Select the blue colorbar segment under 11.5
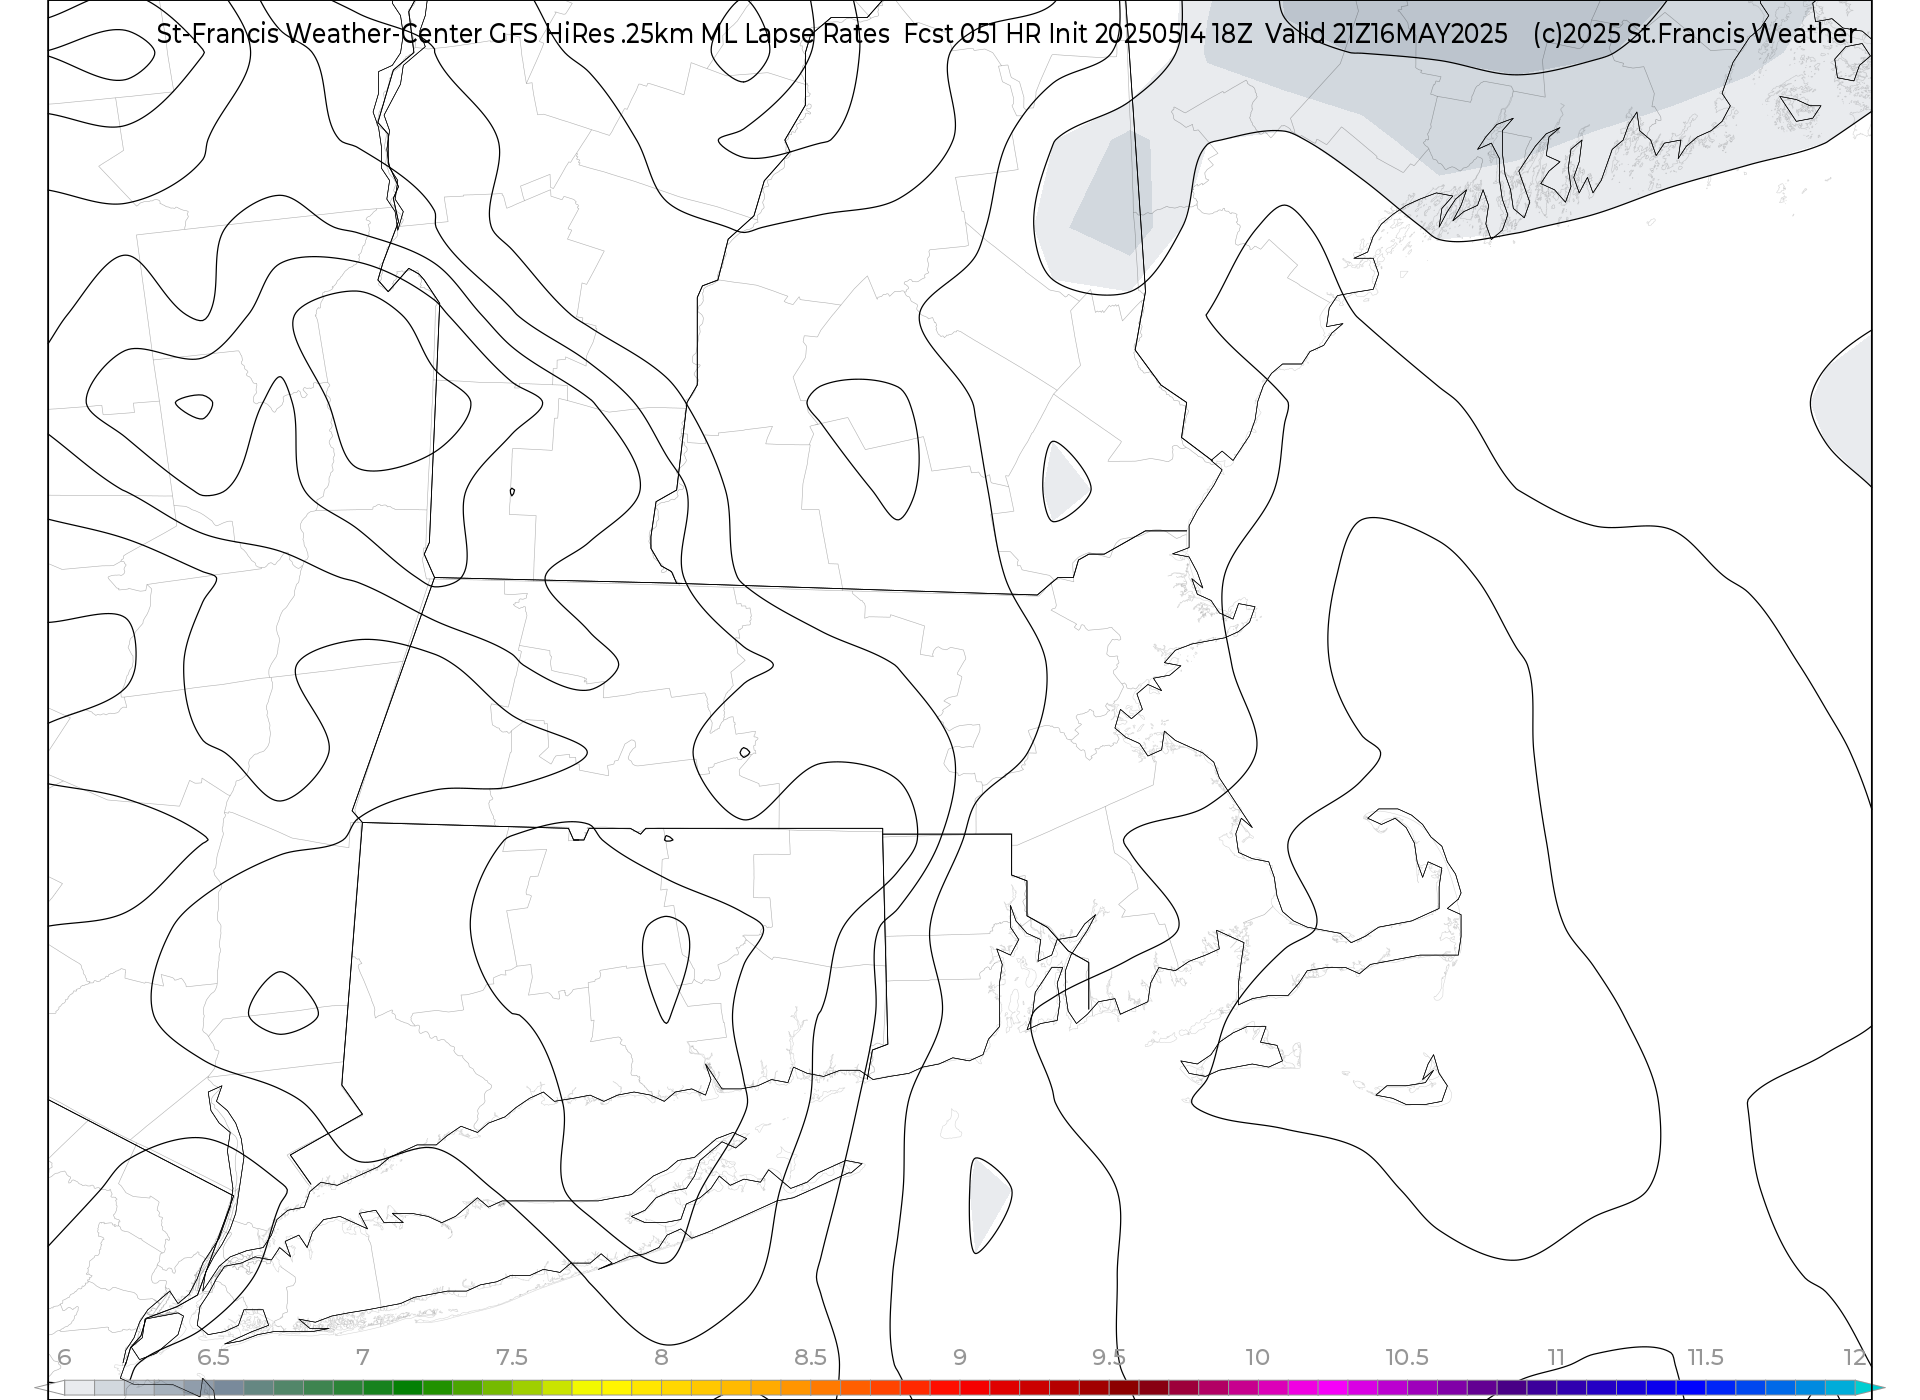Image resolution: width=1920 pixels, height=1400 pixels. 1690,1388
